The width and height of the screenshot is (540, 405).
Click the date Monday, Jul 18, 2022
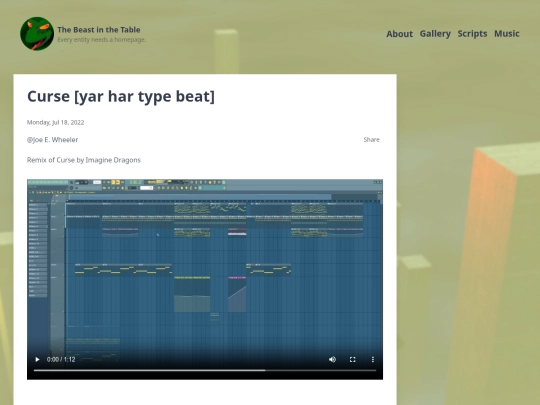click(55, 122)
